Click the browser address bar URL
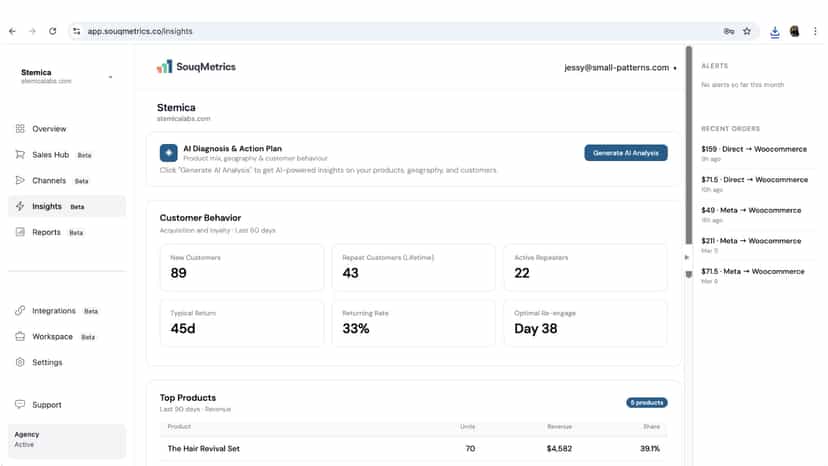828x466 pixels. click(x=139, y=31)
